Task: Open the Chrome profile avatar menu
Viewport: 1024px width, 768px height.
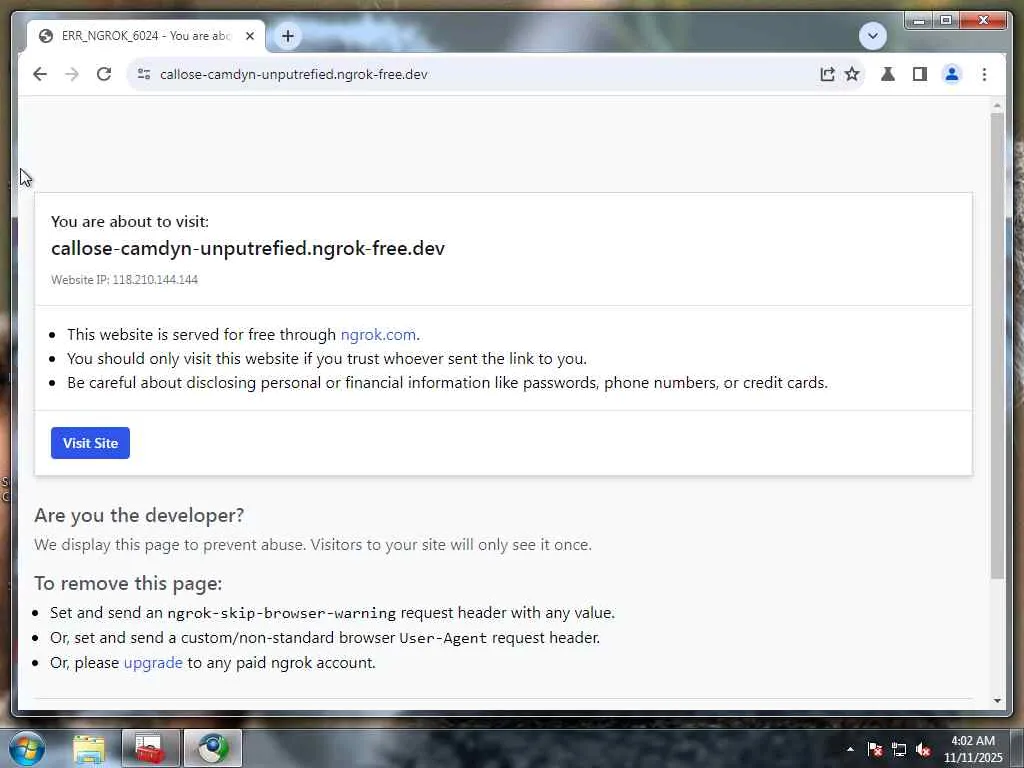Action: pos(952,74)
